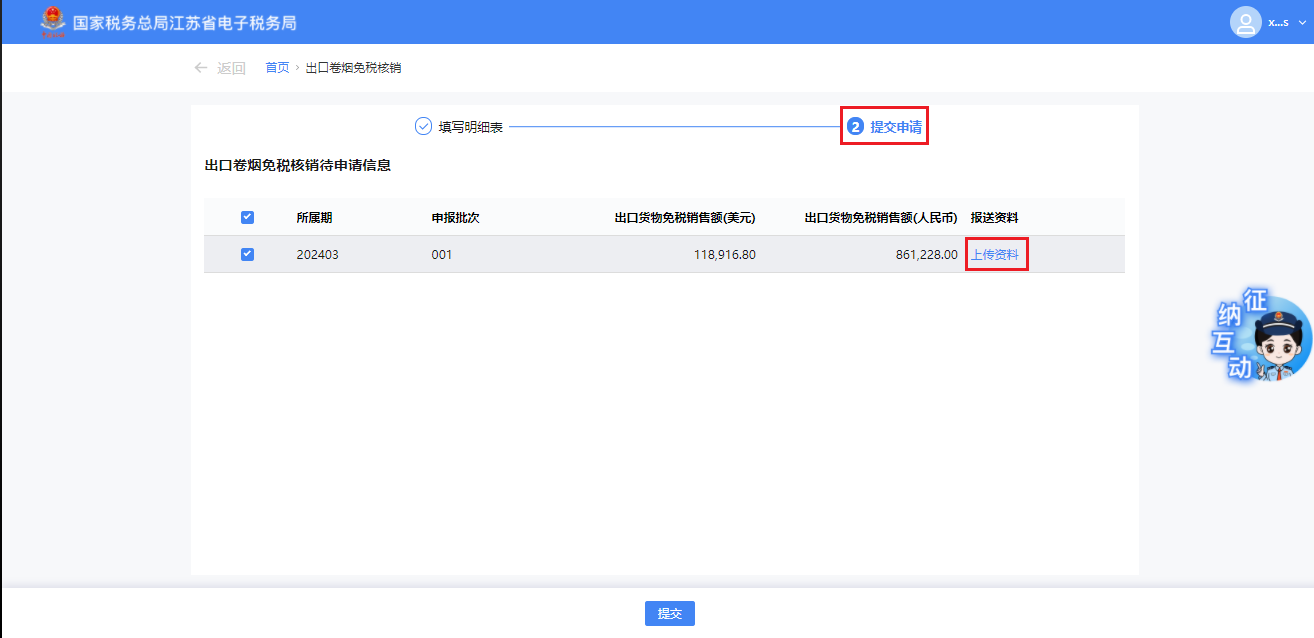
Task: Click the 所属期 column header
Action: [314, 217]
